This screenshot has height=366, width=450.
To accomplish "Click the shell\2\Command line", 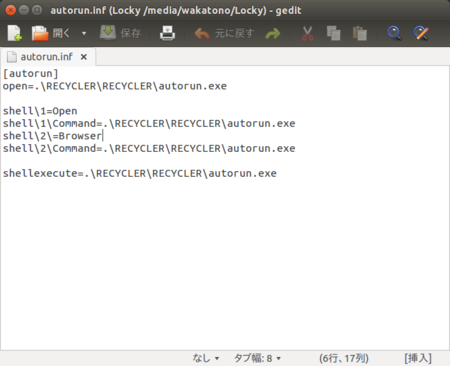I will tap(149, 148).
